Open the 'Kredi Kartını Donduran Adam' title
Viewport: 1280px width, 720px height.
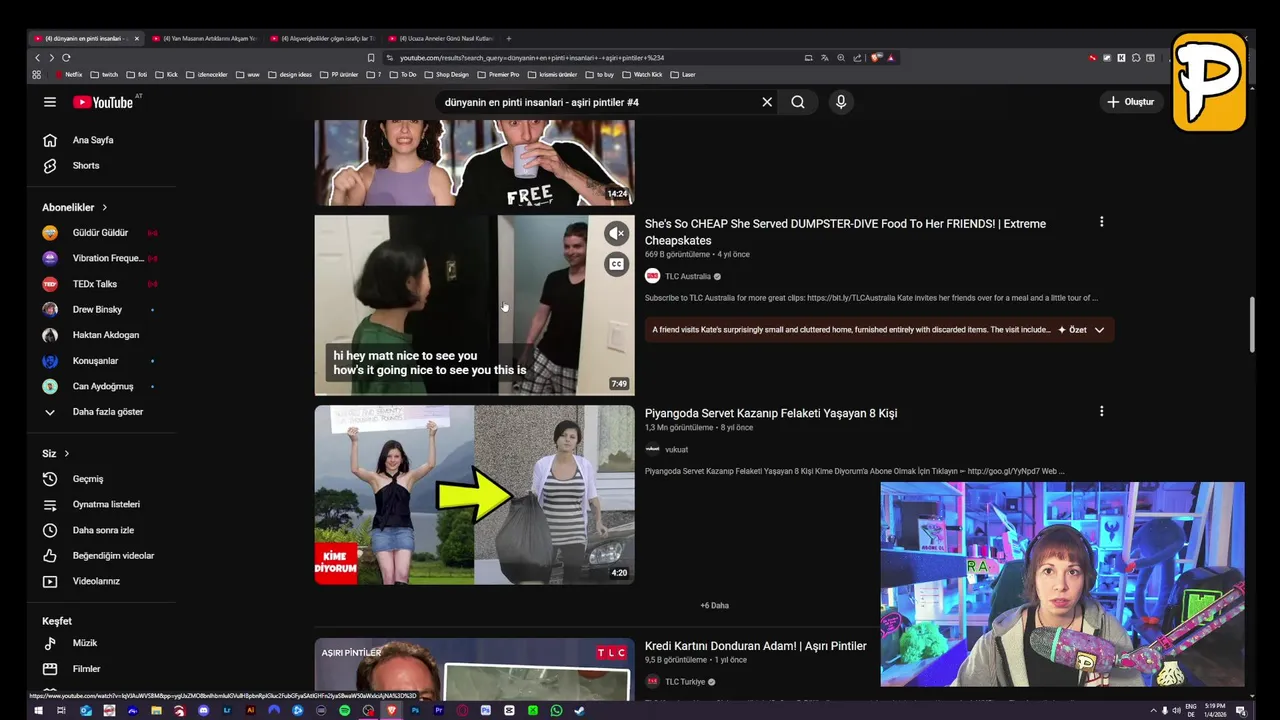pyautogui.click(x=756, y=646)
